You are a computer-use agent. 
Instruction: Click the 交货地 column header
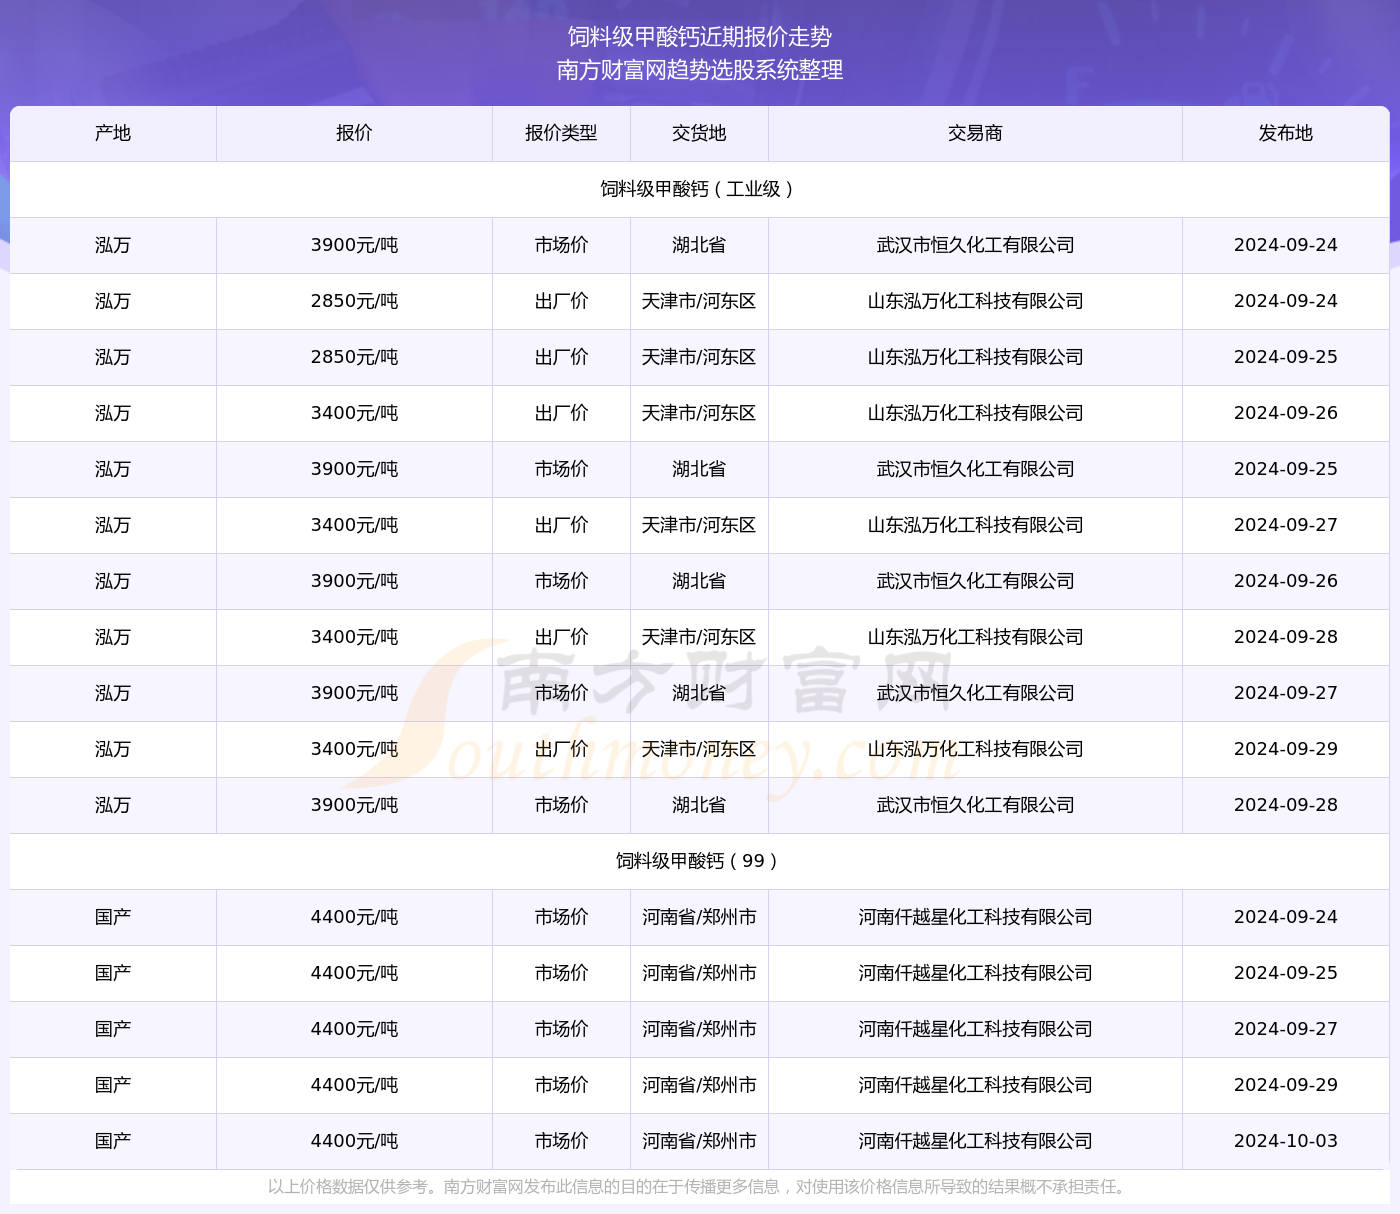699,133
